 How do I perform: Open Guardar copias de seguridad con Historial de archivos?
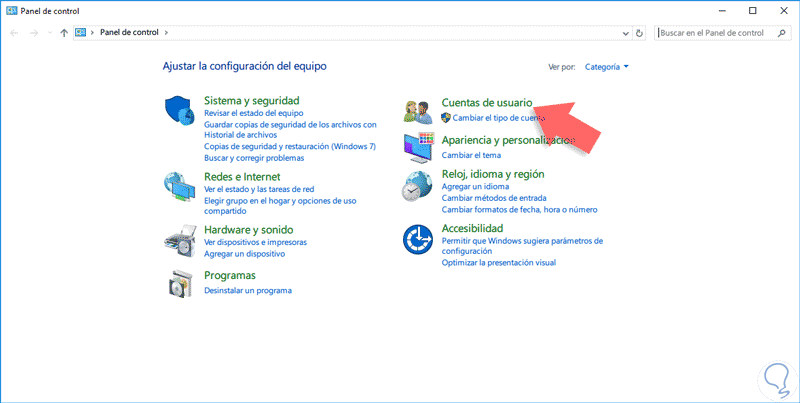coord(290,130)
